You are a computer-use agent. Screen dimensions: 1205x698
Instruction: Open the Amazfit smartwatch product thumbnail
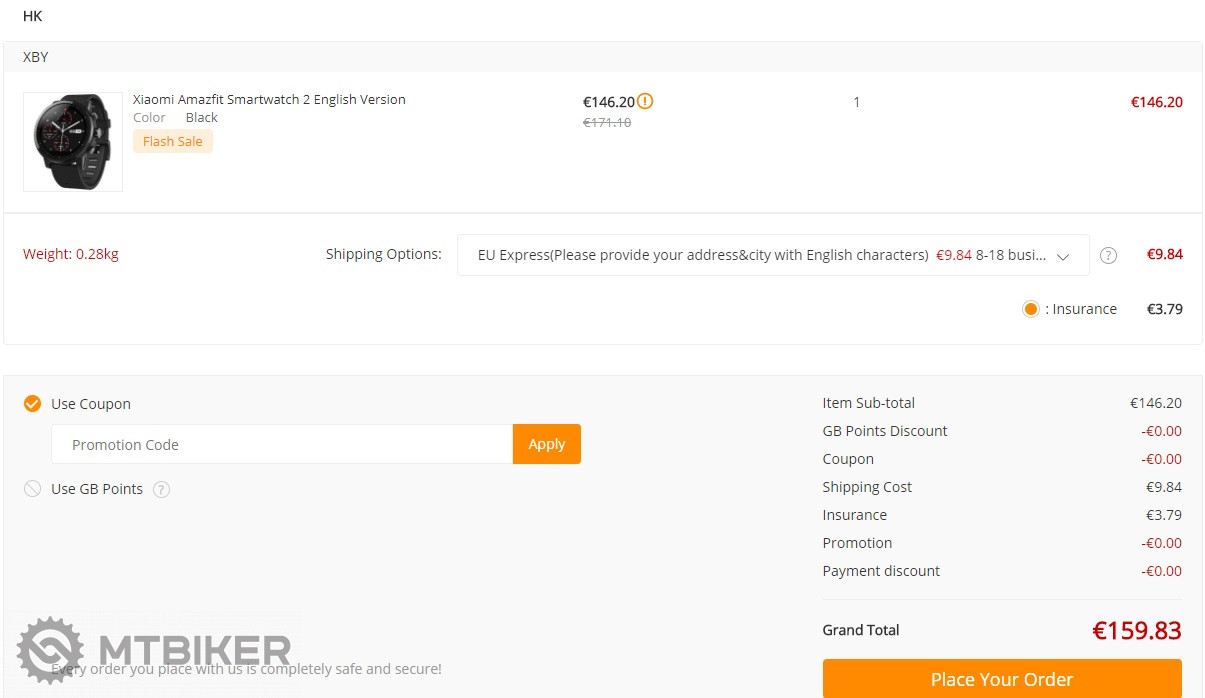coord(73,142)
